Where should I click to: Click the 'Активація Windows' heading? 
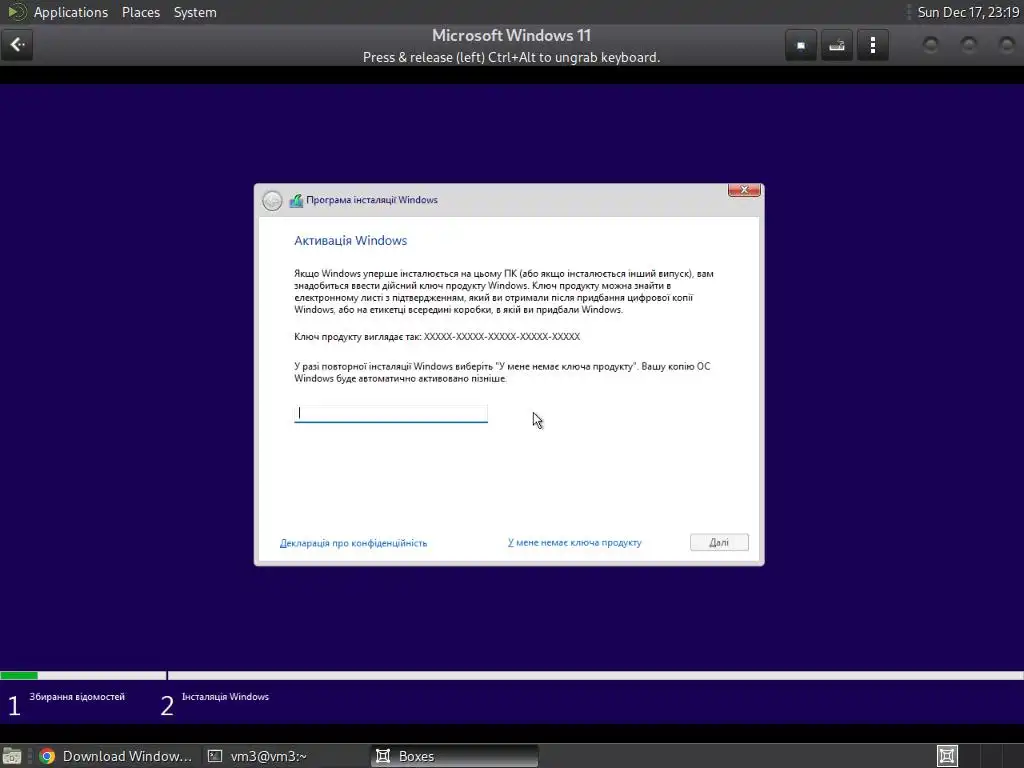(351, 241)
